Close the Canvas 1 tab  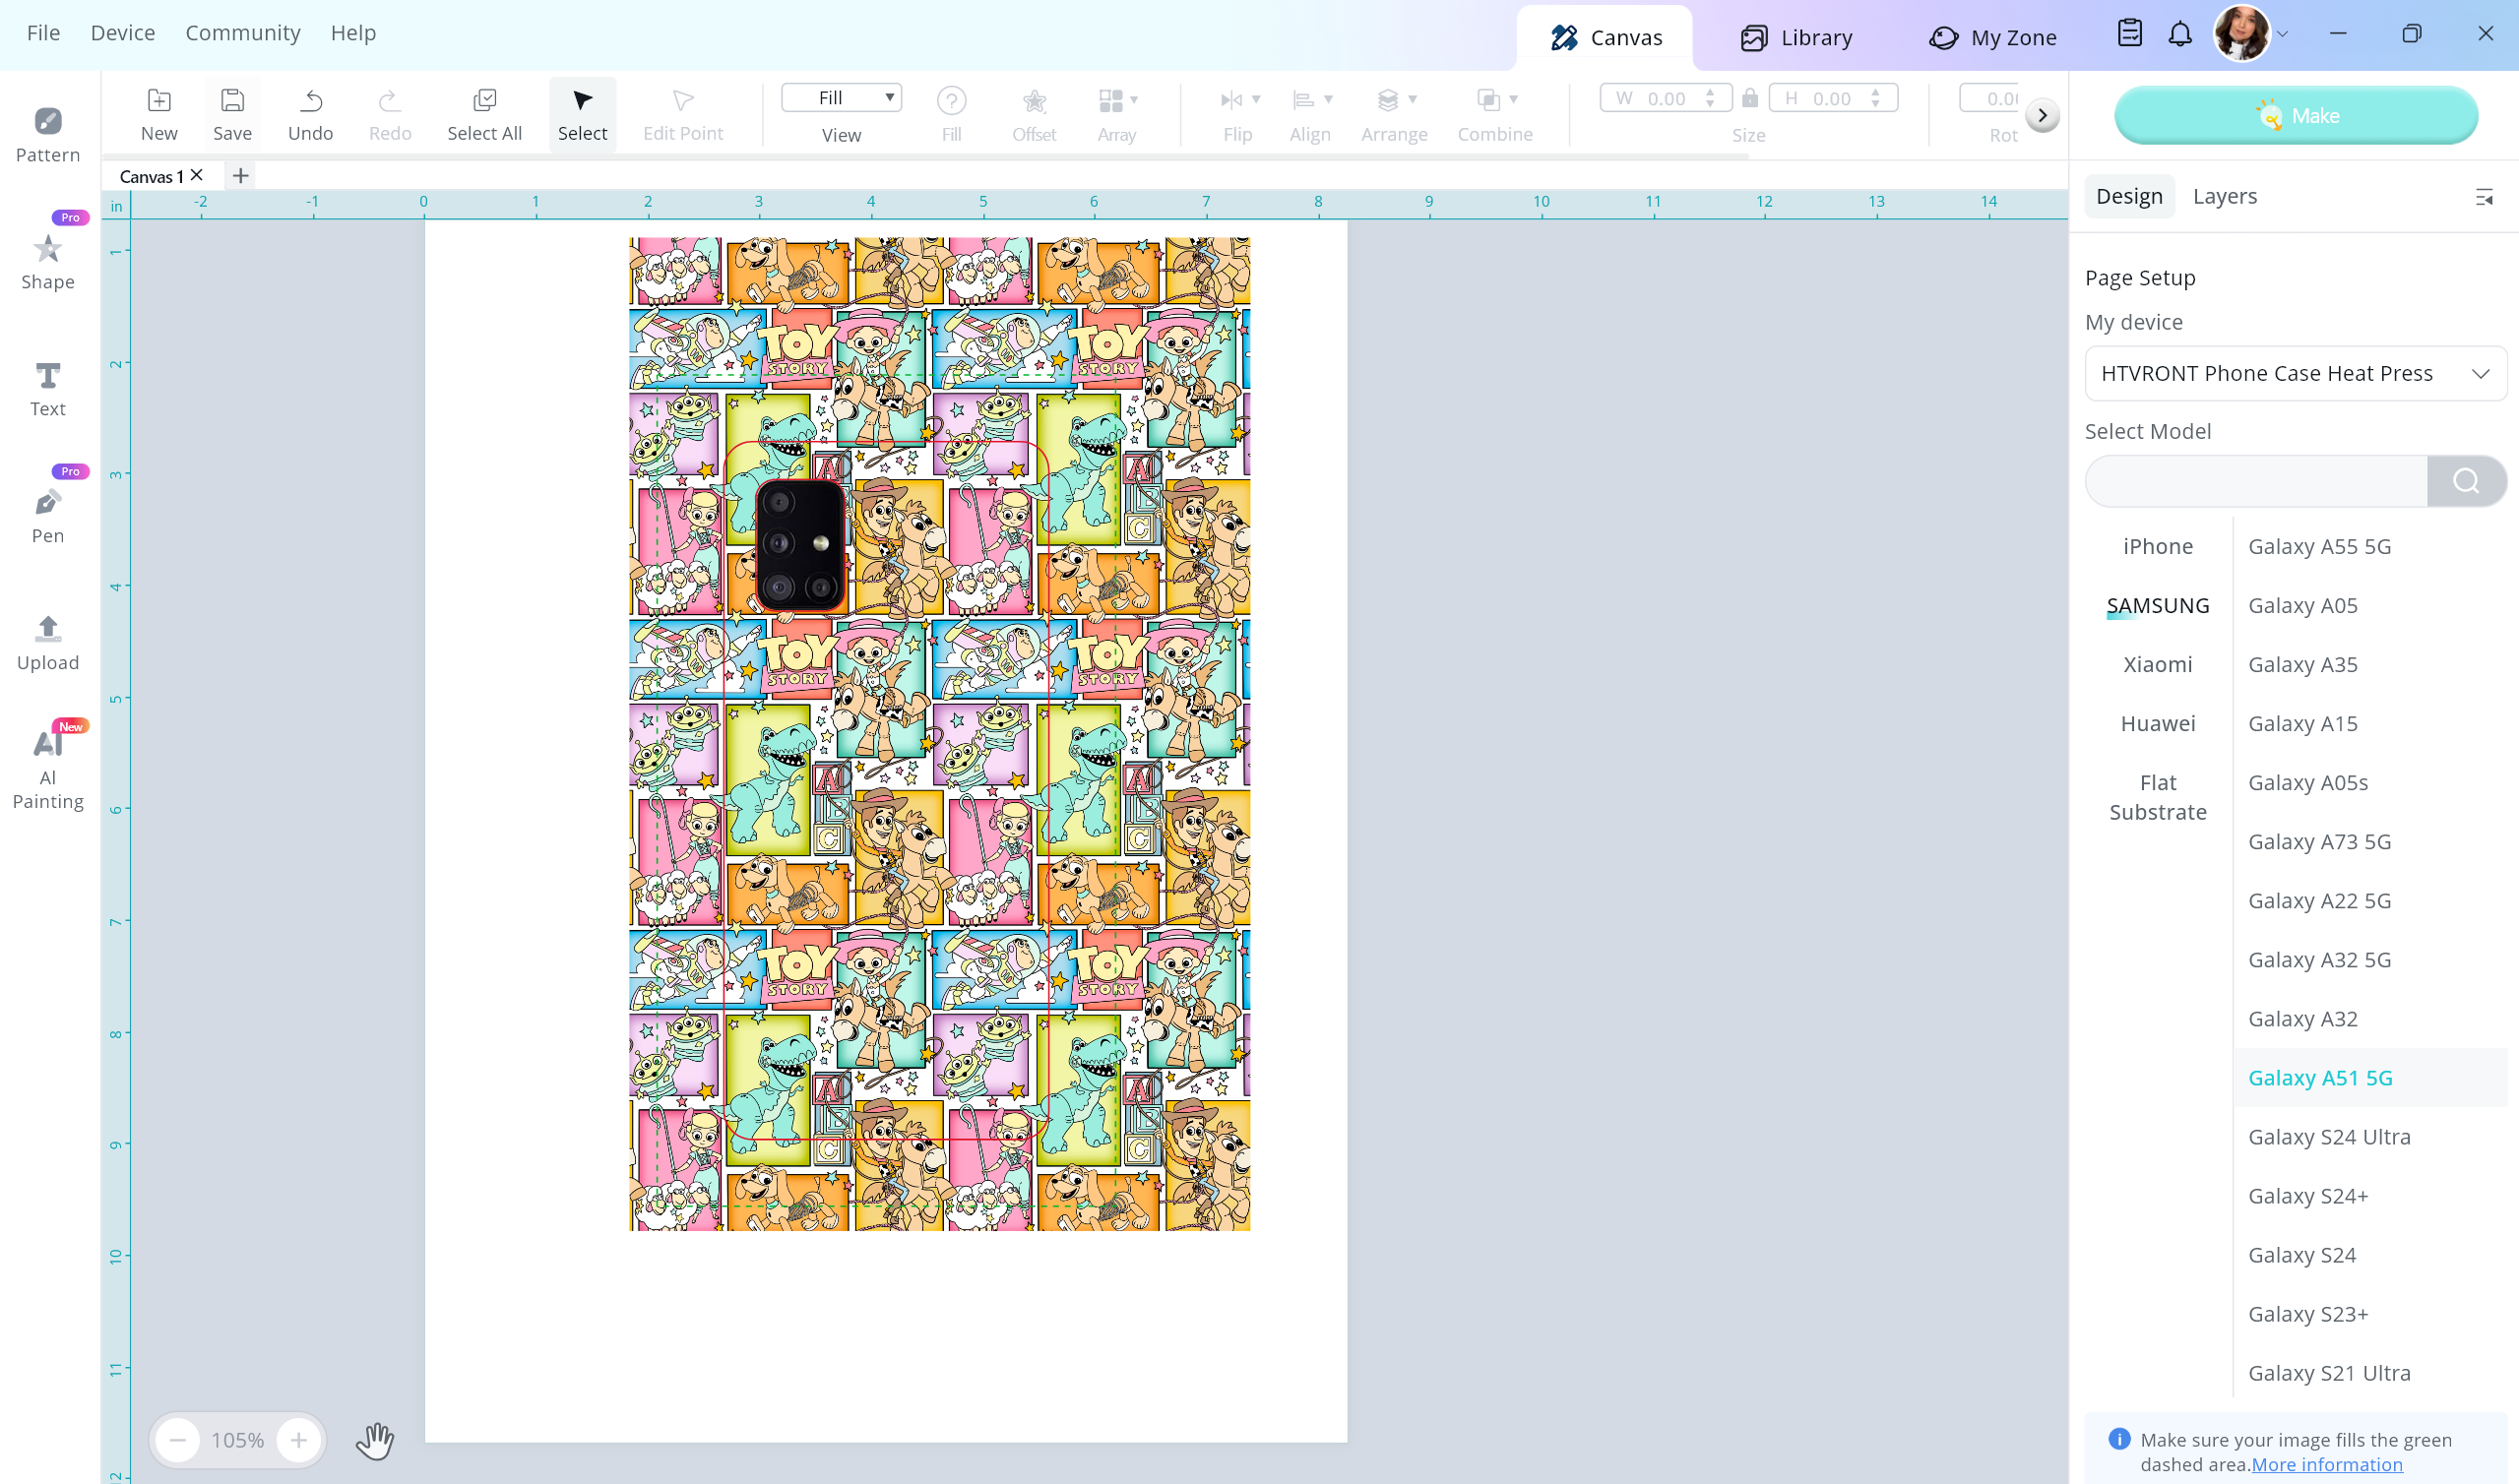click(x=197, y=175)
